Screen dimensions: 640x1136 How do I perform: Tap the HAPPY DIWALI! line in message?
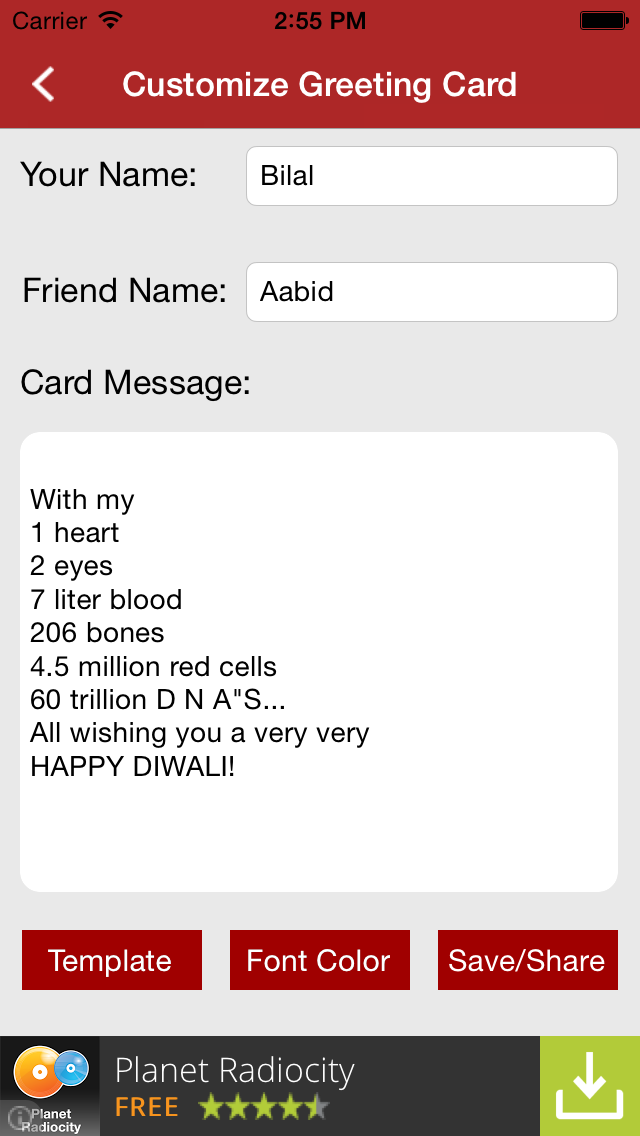[133, 767]
